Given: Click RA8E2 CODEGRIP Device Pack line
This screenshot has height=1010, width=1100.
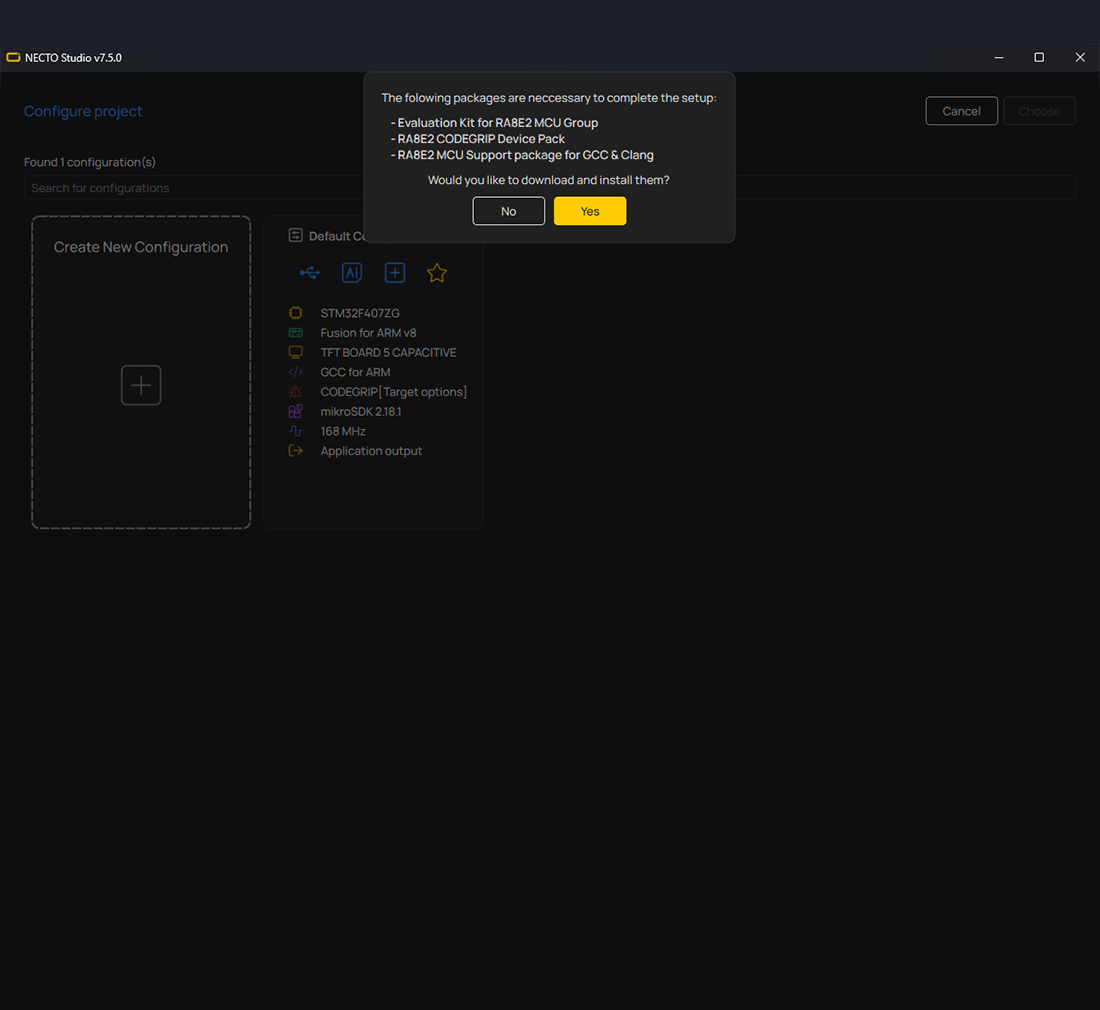Looking at the screenshot, I should [x=478, y=139].
